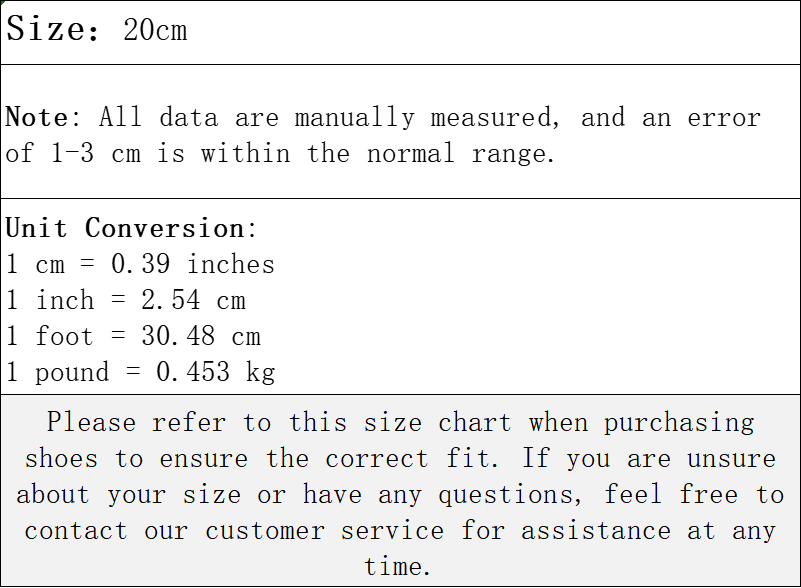801x588 pixels.
Task: Click the '1 cm = 0.39 inches' line
Action: point(140,264)
